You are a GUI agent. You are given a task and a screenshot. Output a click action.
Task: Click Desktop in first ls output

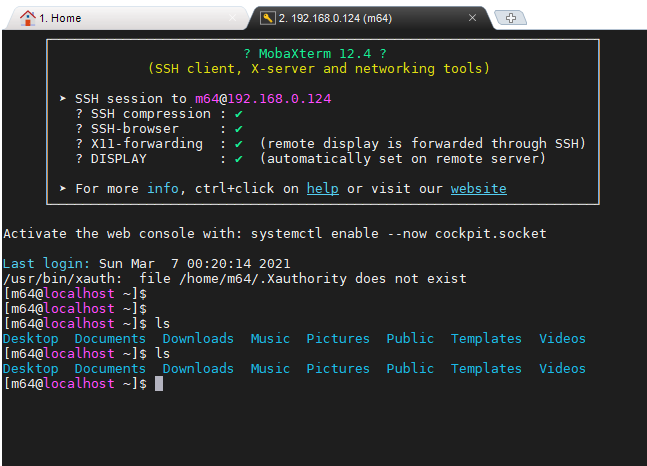[x=31, y=338]
